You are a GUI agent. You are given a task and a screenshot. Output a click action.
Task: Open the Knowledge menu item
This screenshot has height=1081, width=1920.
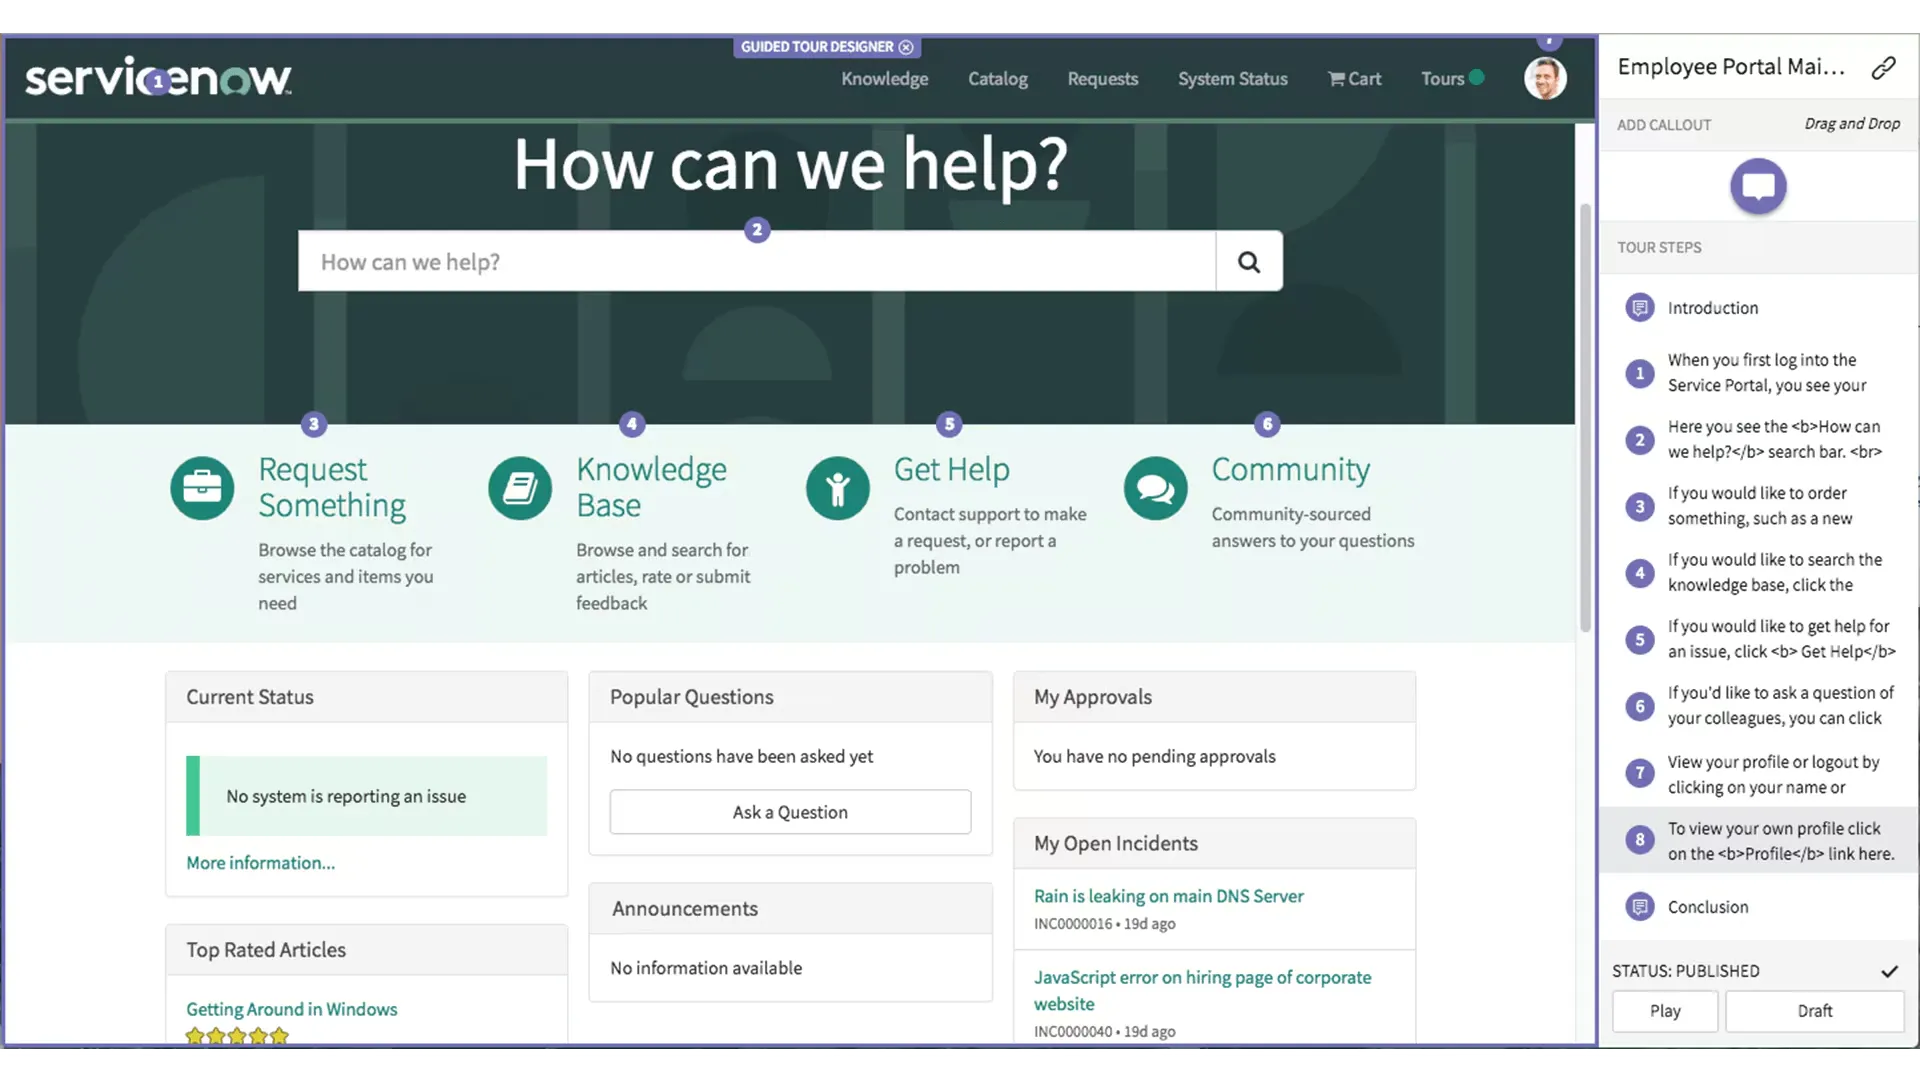click(884, 79)
